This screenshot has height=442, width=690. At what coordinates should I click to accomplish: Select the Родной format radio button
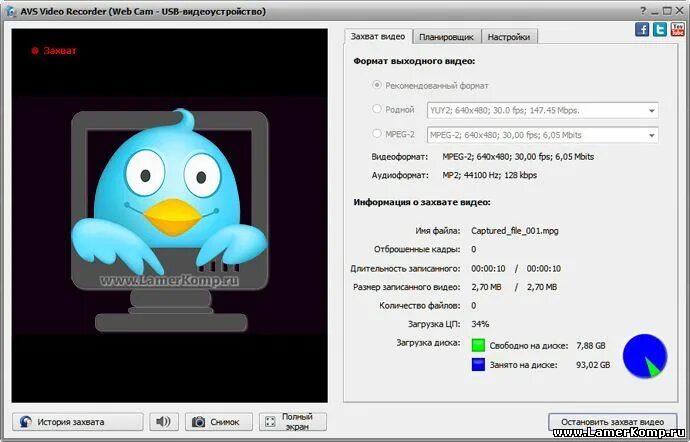[x=377, y=109]
